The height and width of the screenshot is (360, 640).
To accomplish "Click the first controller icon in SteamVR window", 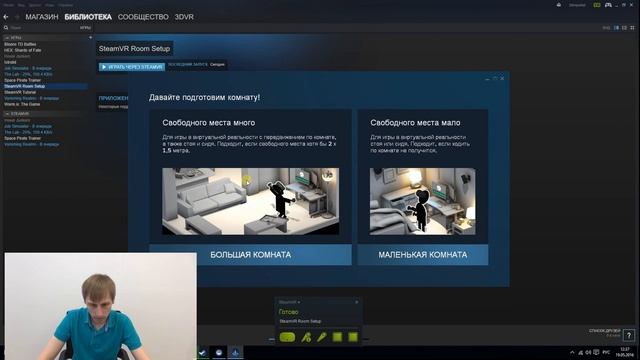I will 306,337.
